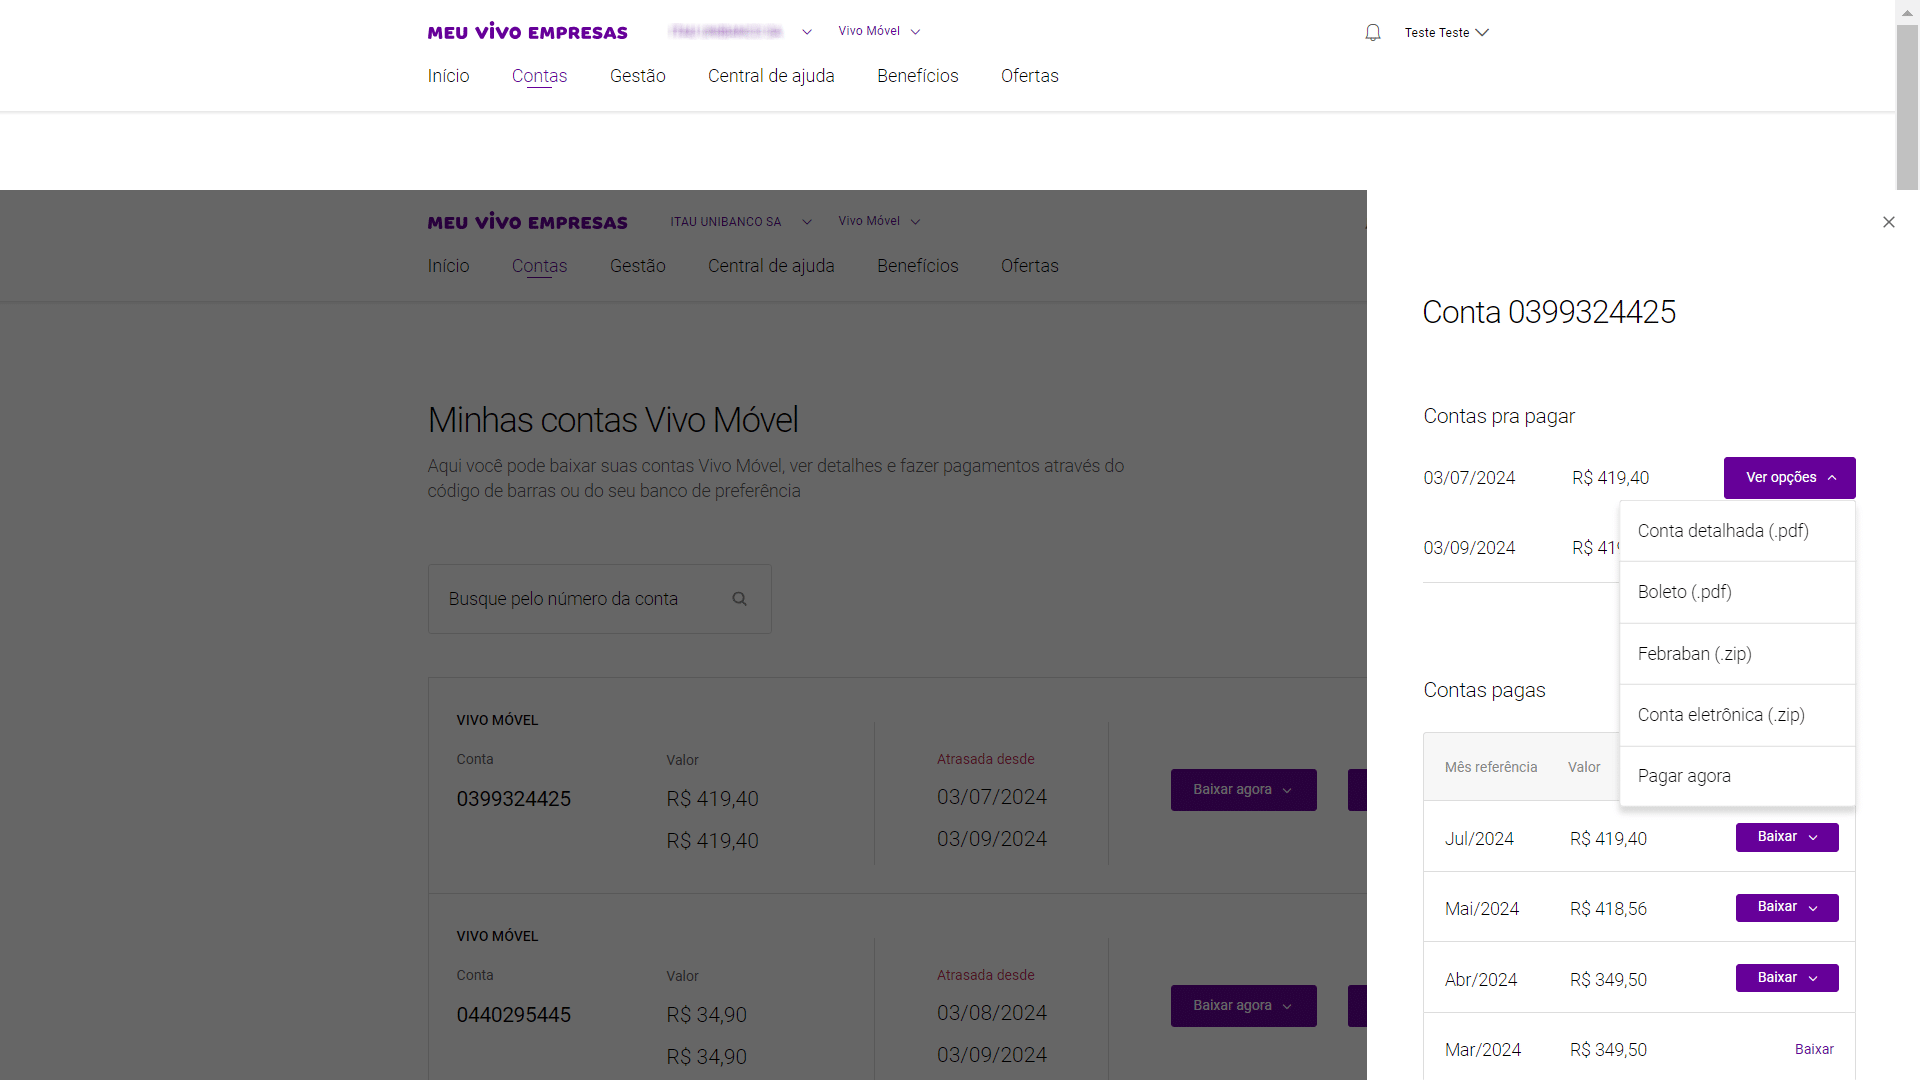Select Conta detalhada (.pdf) option
This screenshot has width=1920, height=1080.
coord(1738,531)
